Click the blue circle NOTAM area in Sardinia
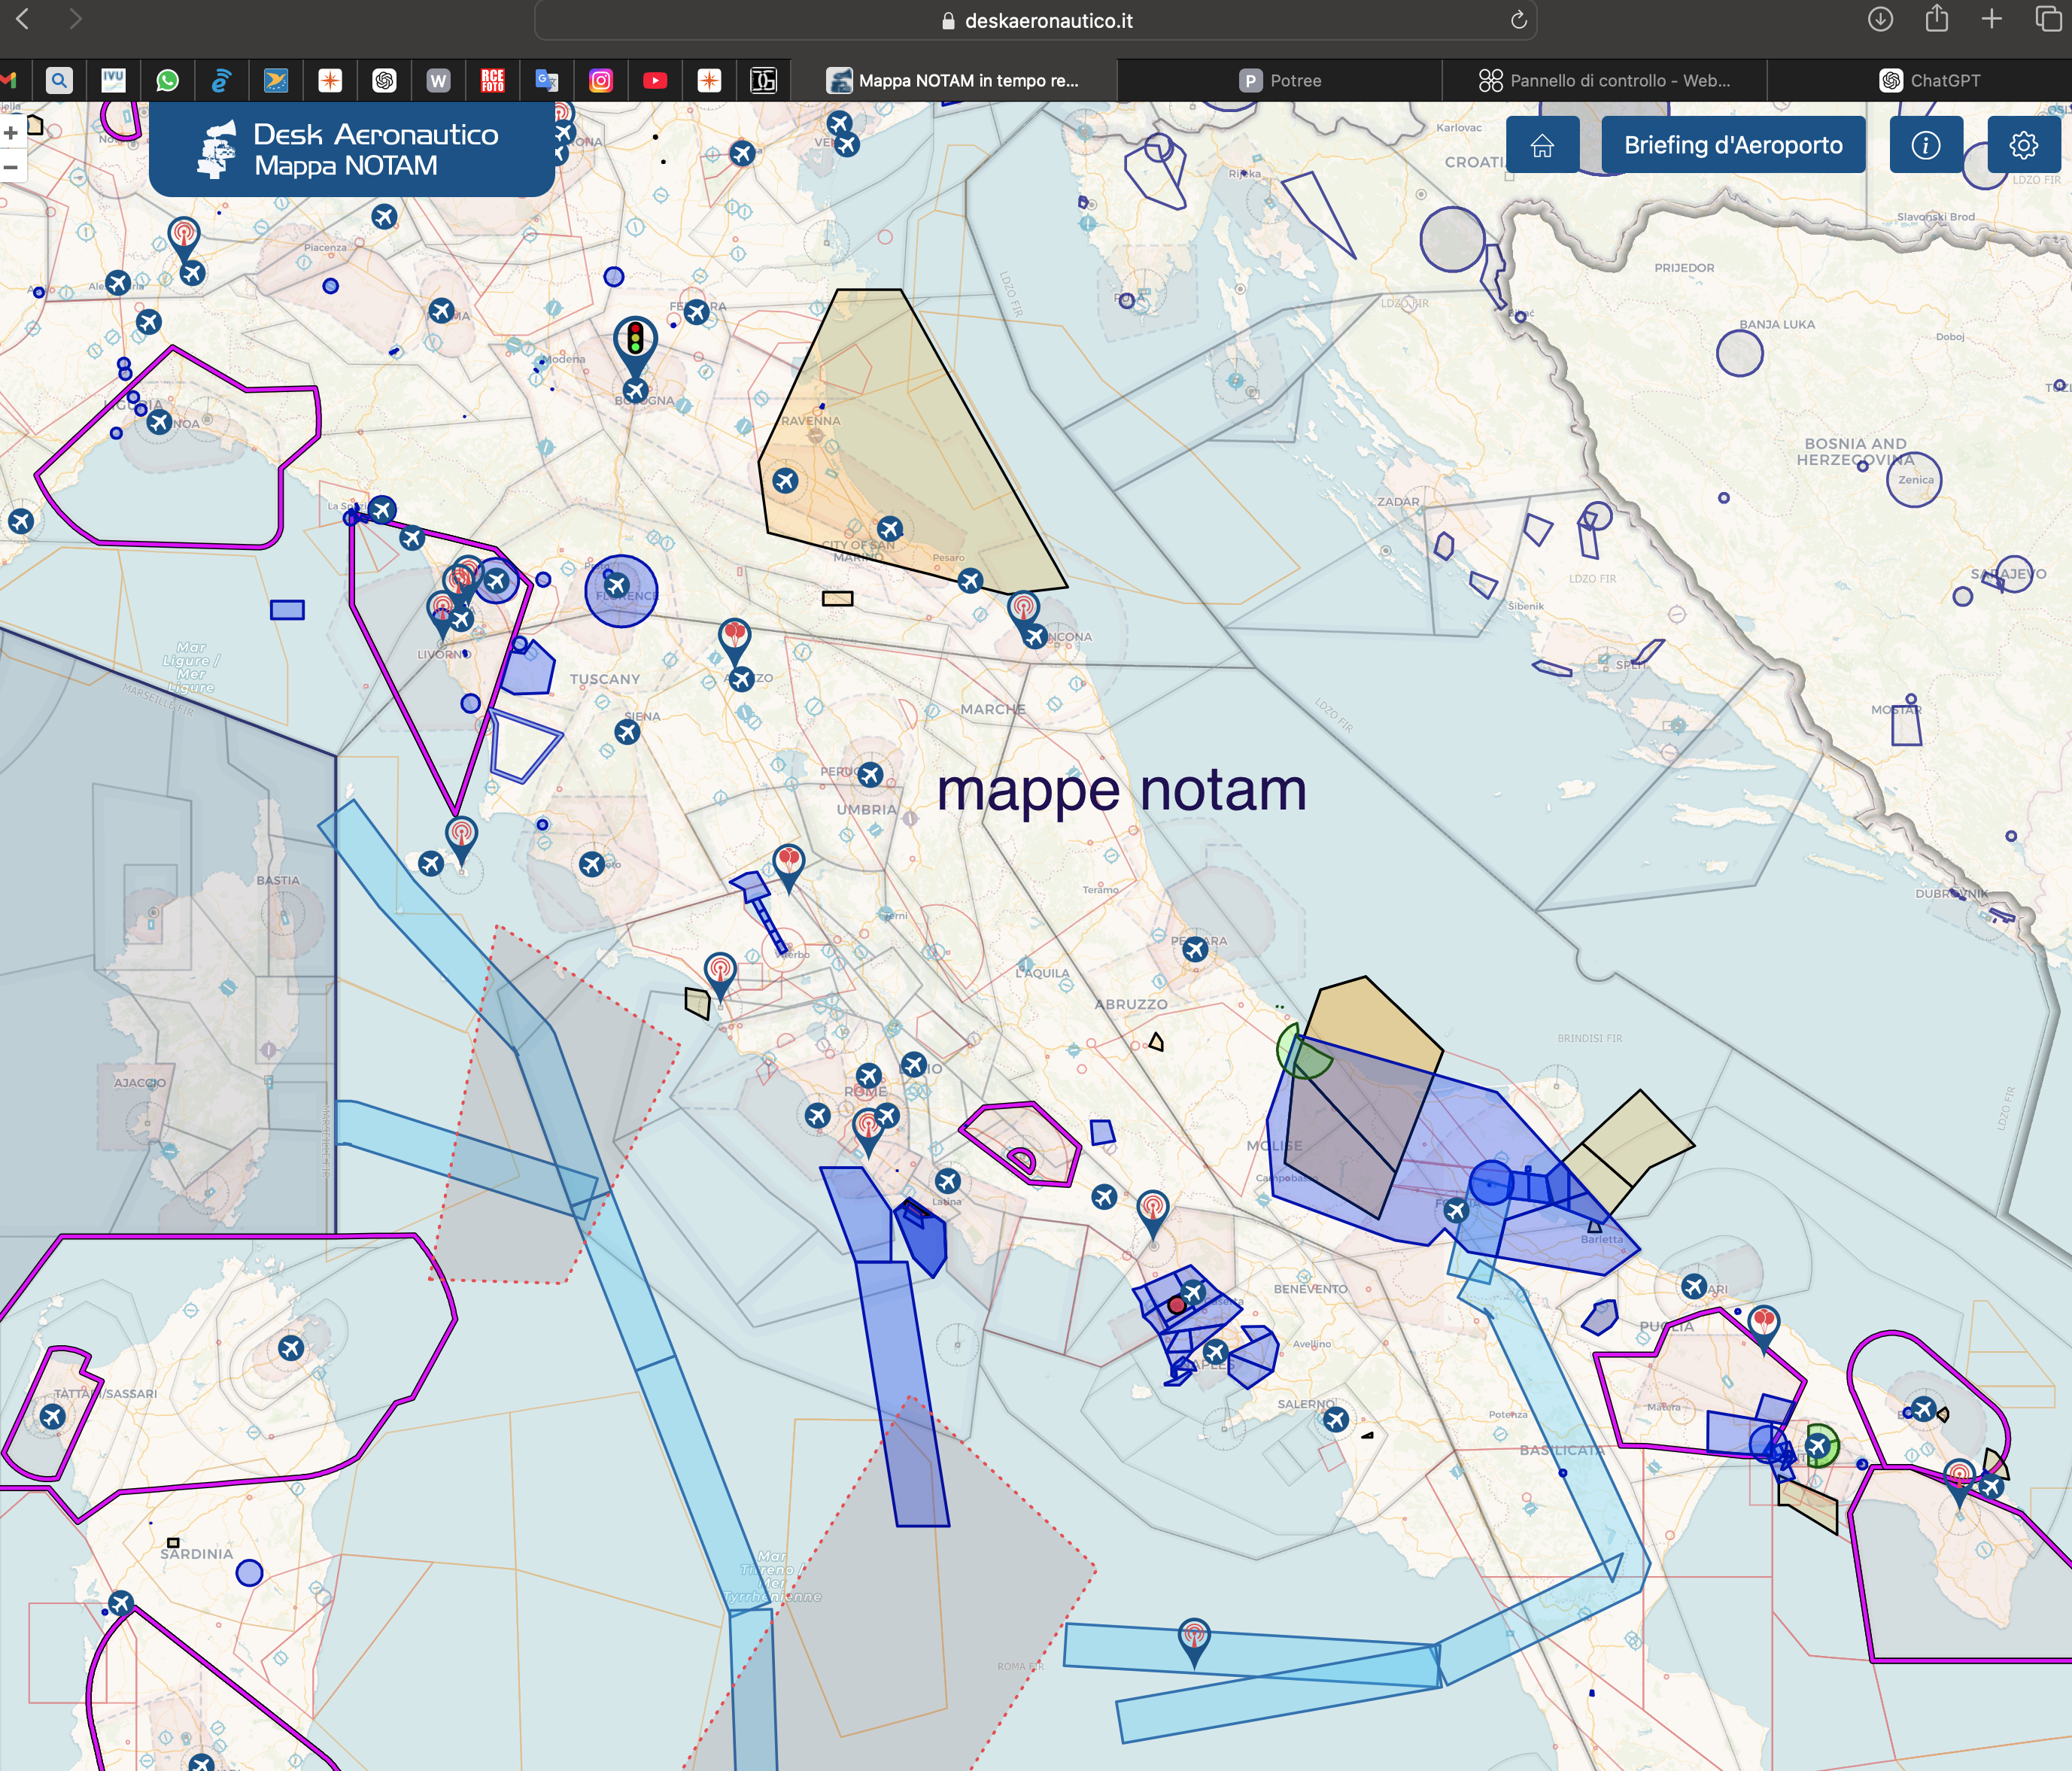2072x1771 pixels. pos(249,1573)
